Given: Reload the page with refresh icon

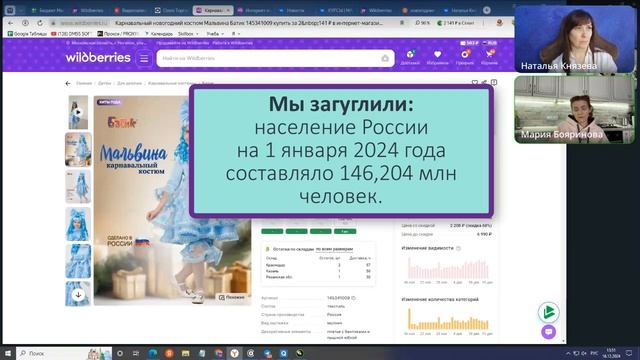Looking at the screenshot, I should tap(40, 23).
